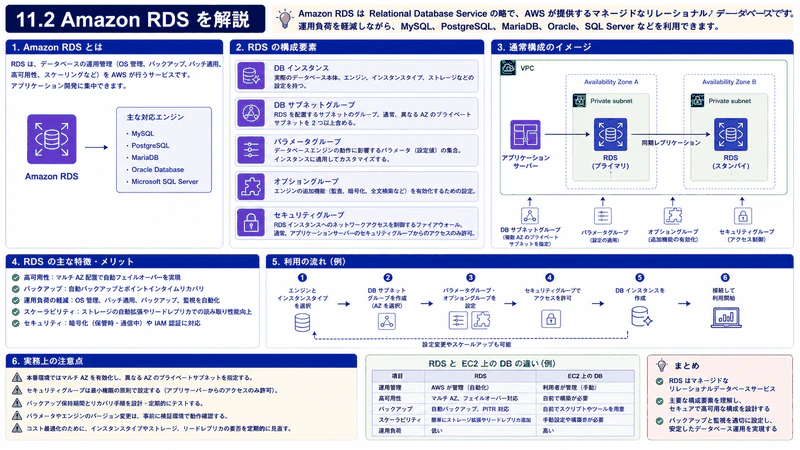The width and height of the screenshot is (800, 450).
Task: Click 設定変更やスケールアップも可能 caption
Action: [466, 344]
